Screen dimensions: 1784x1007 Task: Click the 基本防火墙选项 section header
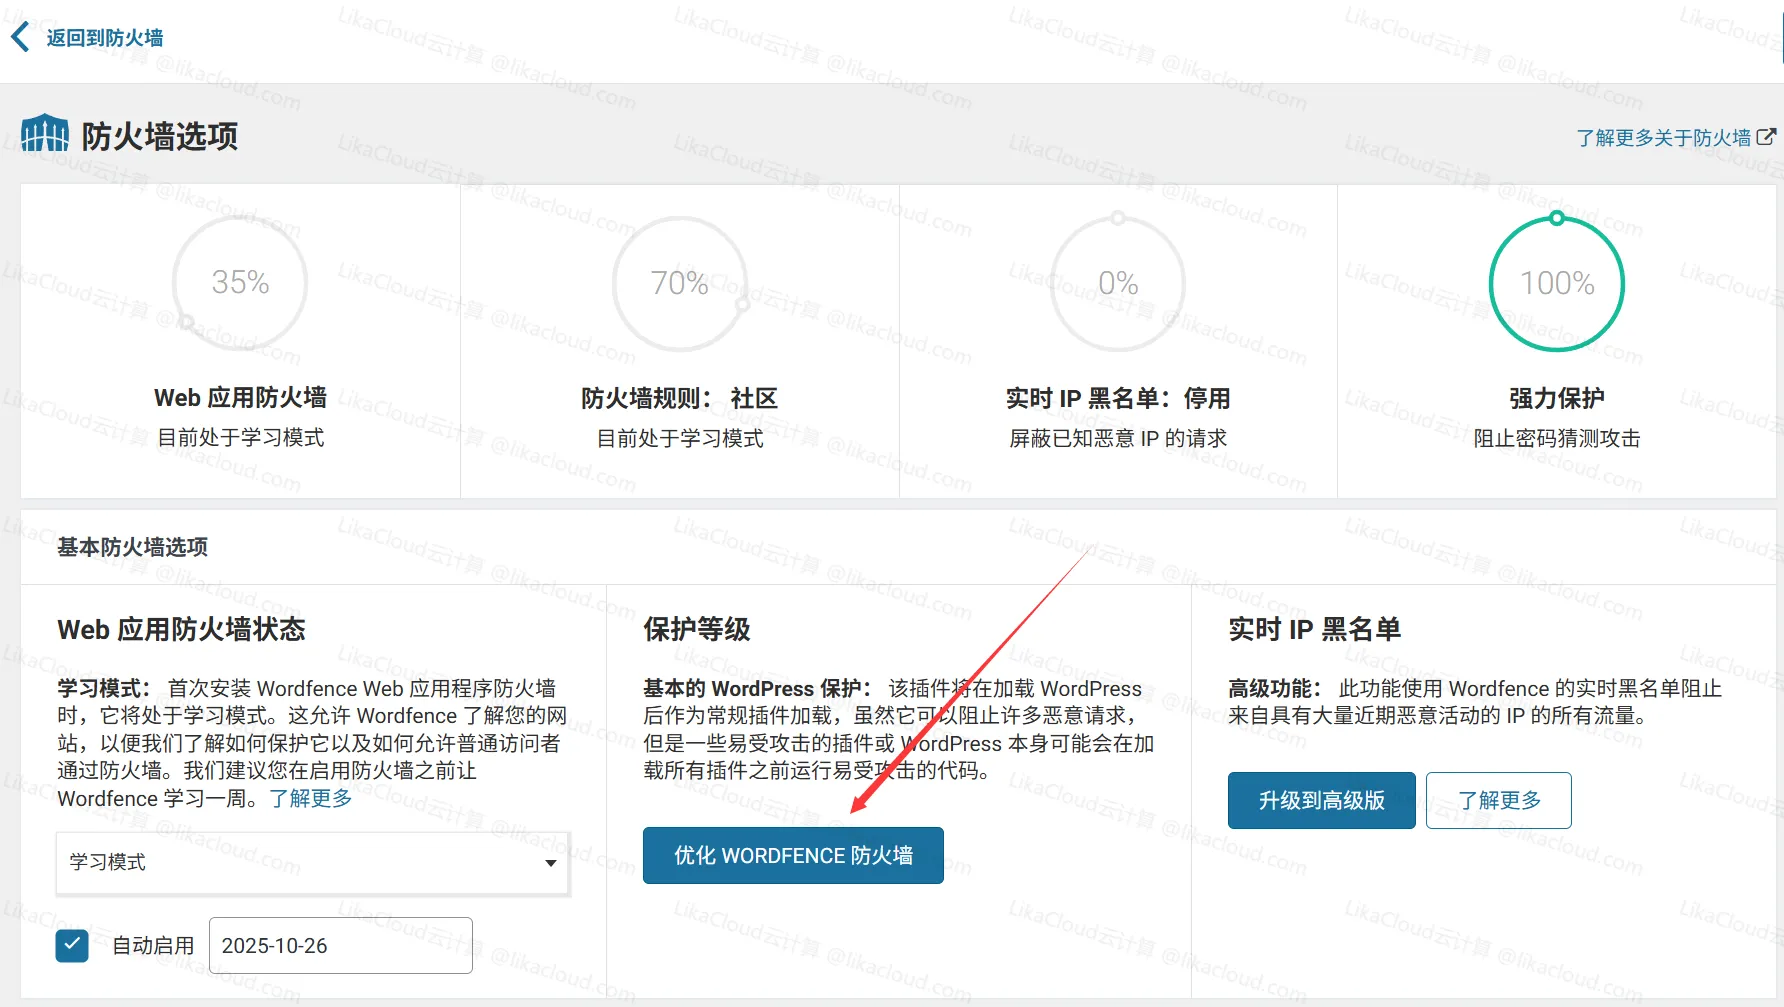point(131,547)
